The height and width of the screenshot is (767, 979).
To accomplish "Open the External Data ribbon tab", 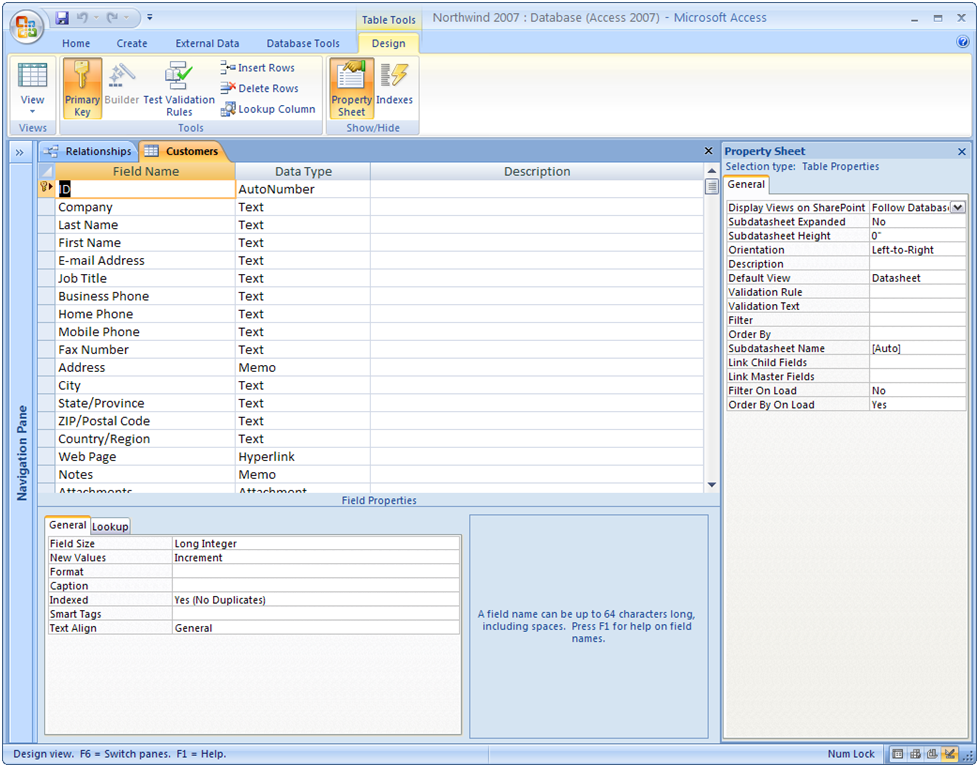I will coord(207,43).
